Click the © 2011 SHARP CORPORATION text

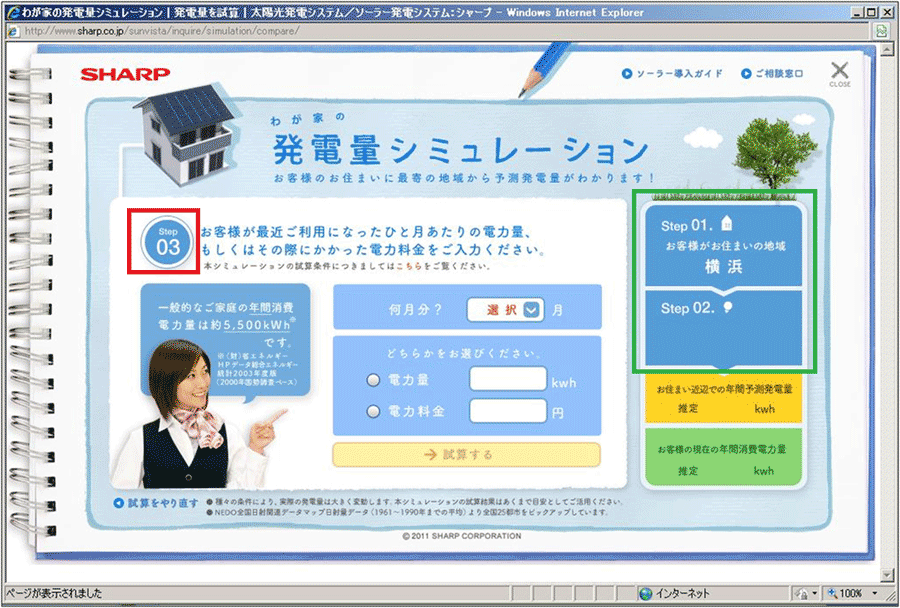click(x=461, y=536)
